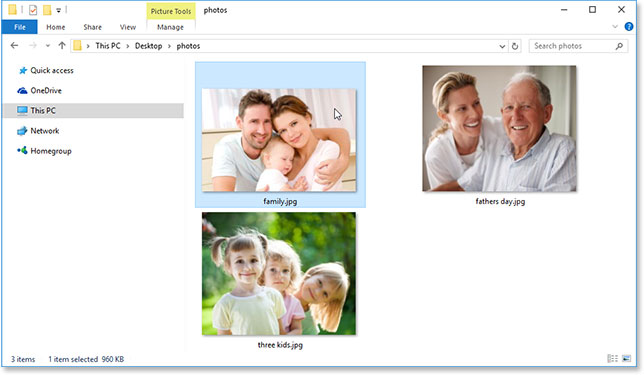Select the three kids.jpg thumbnail
Image resolution: width=644 pixels, height=375 pixels.
[x=279, y=274]
